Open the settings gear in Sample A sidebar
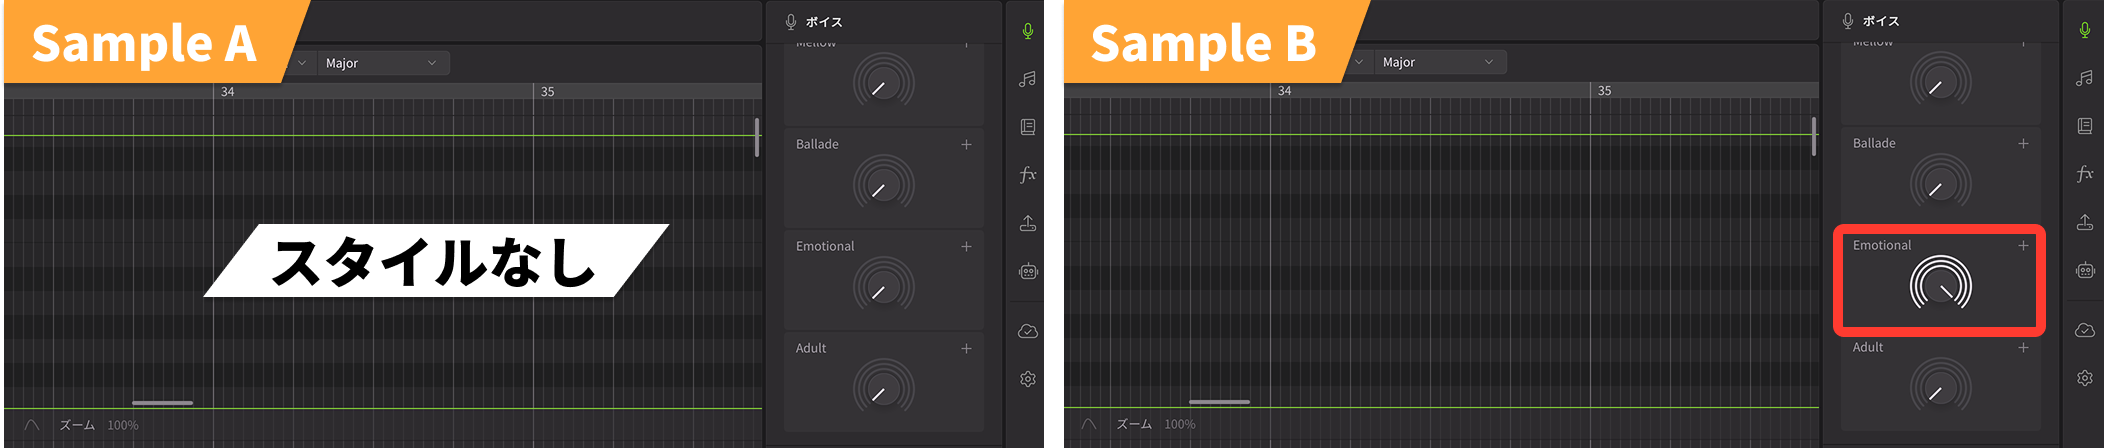2104x448 pixels. tap(1027, 379)
